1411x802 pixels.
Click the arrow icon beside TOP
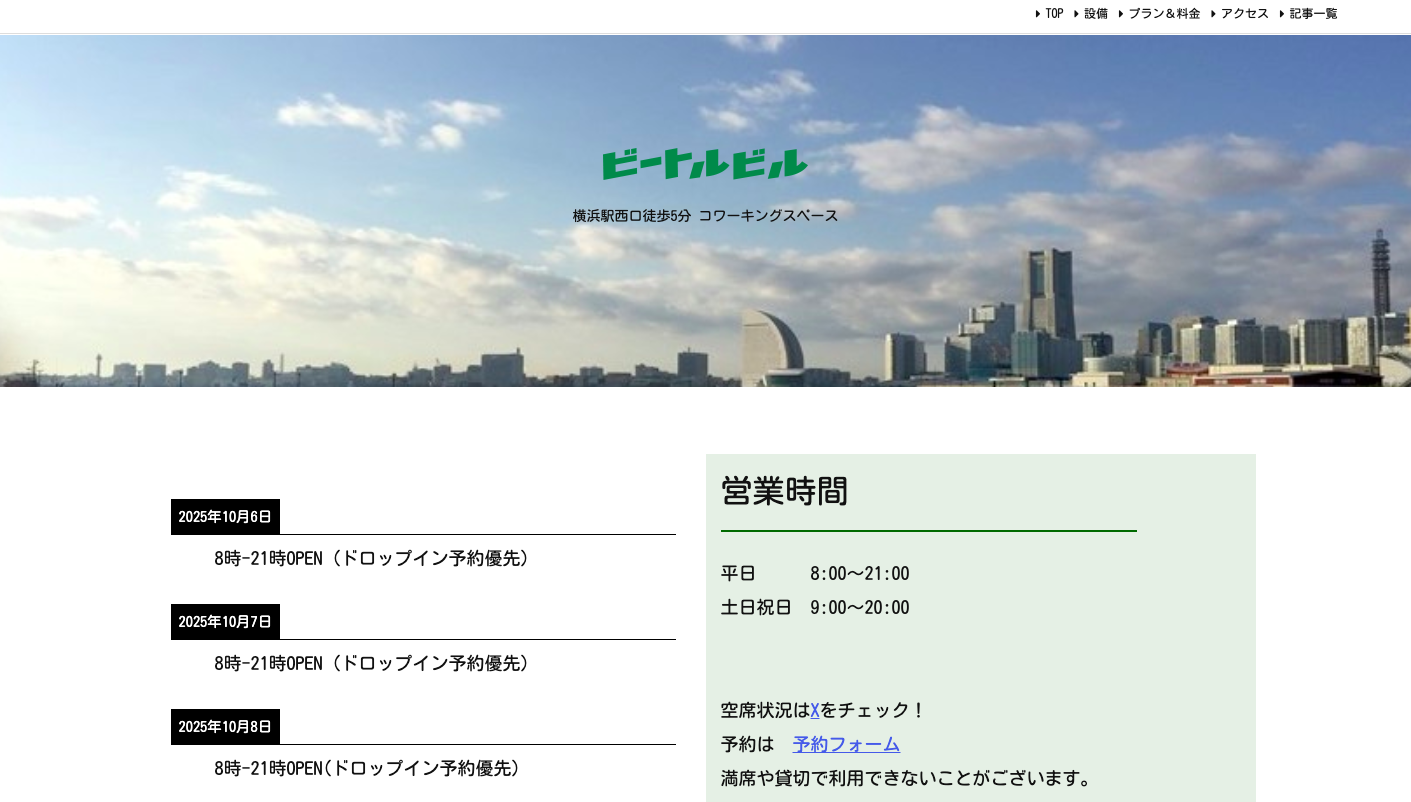click(1038, 14)
